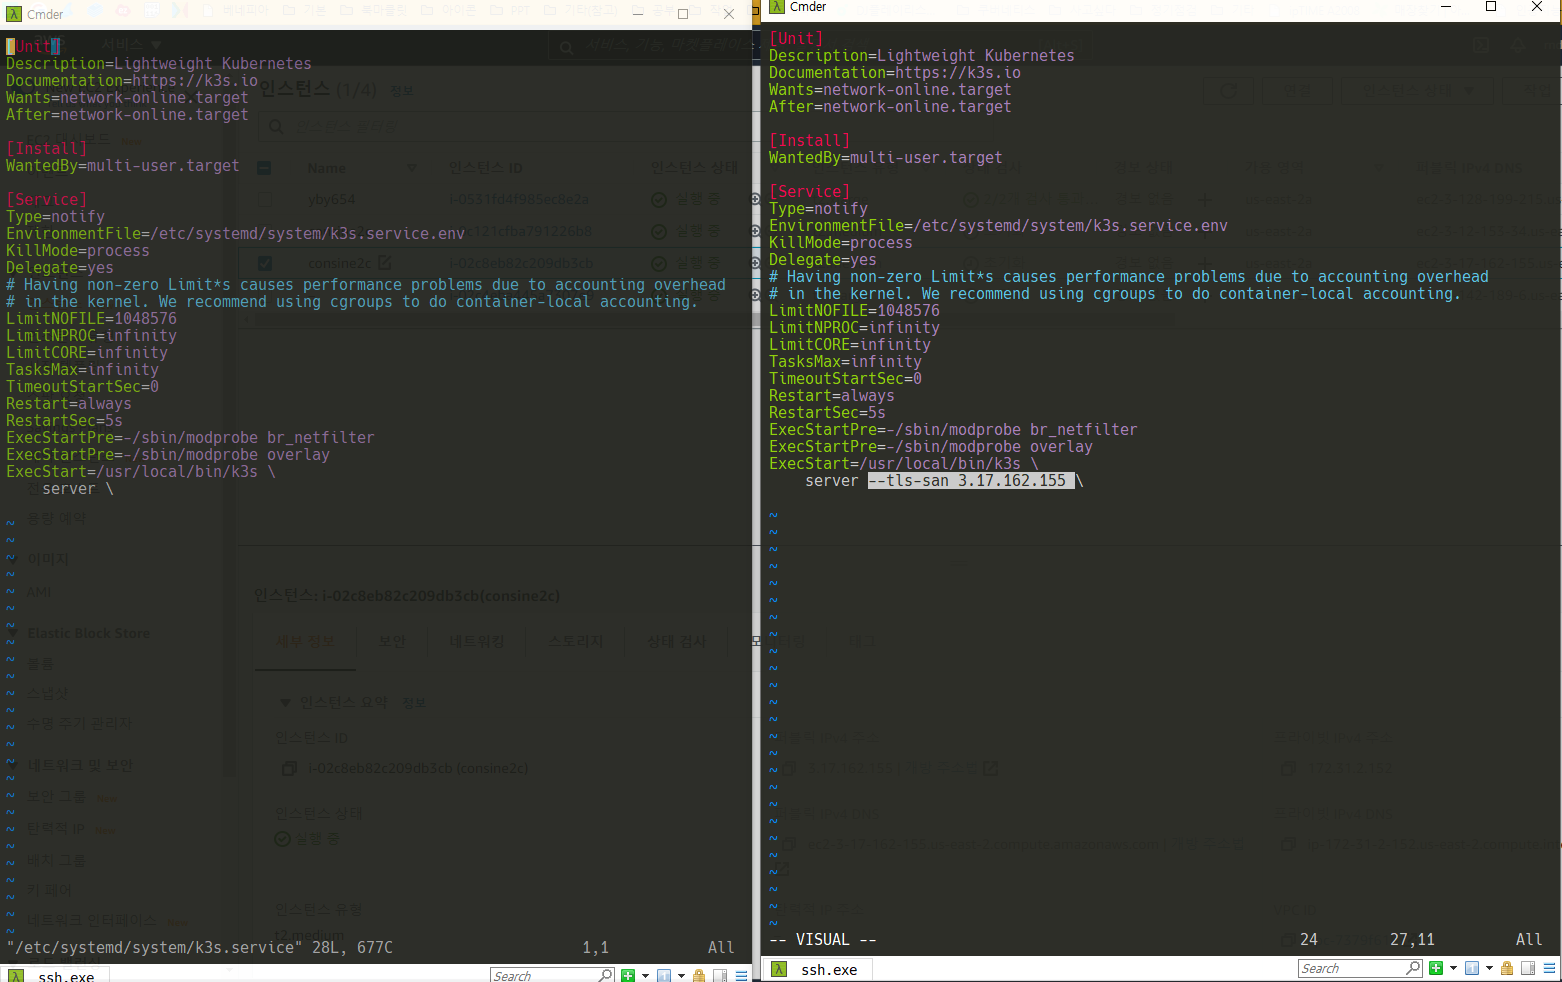Select the ssh.exe tab in right Cmder window

click(817, 969)
